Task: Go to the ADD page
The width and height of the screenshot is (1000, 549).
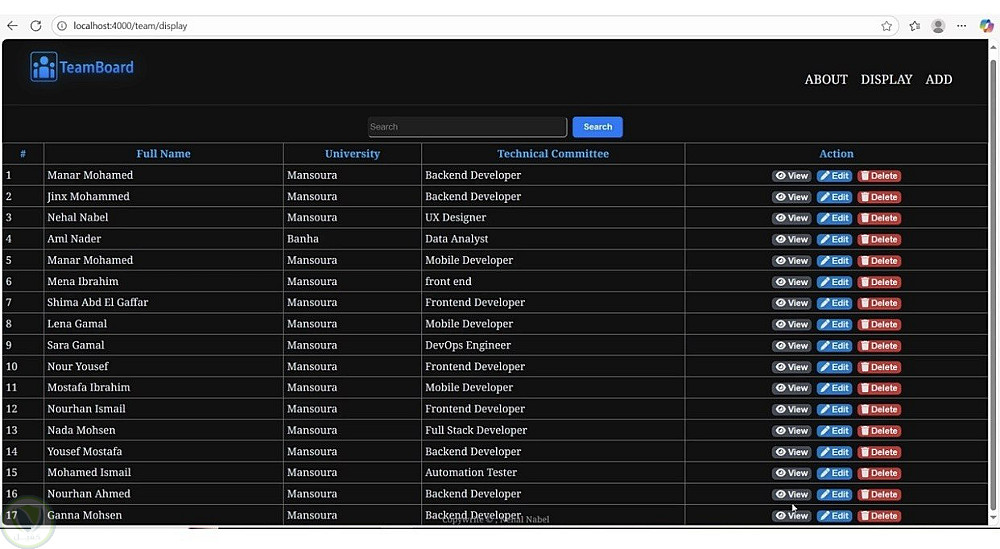Action: click(x=939, y=80)
